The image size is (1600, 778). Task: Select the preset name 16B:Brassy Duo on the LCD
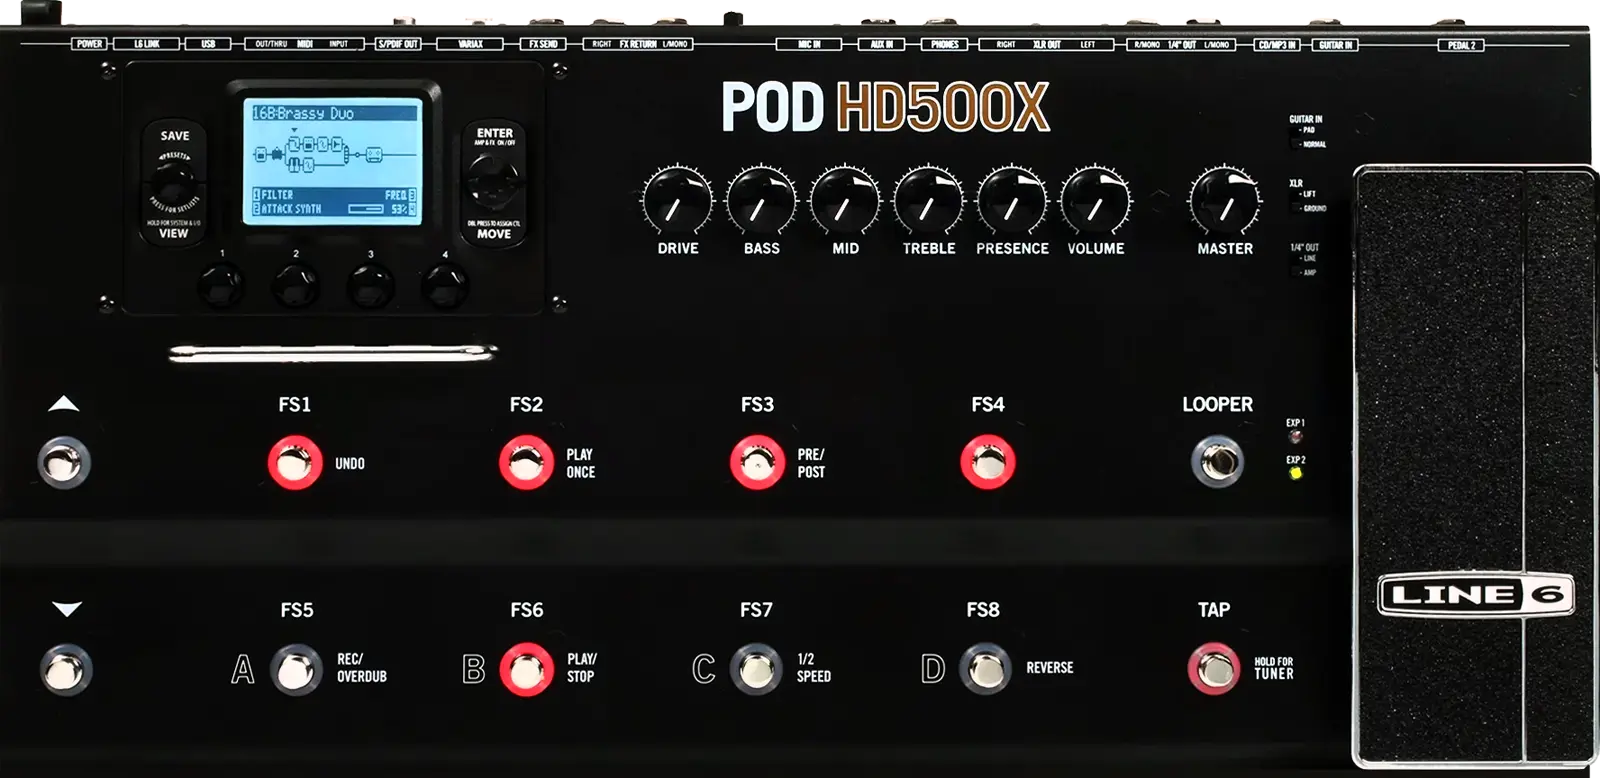coord(303,113)
